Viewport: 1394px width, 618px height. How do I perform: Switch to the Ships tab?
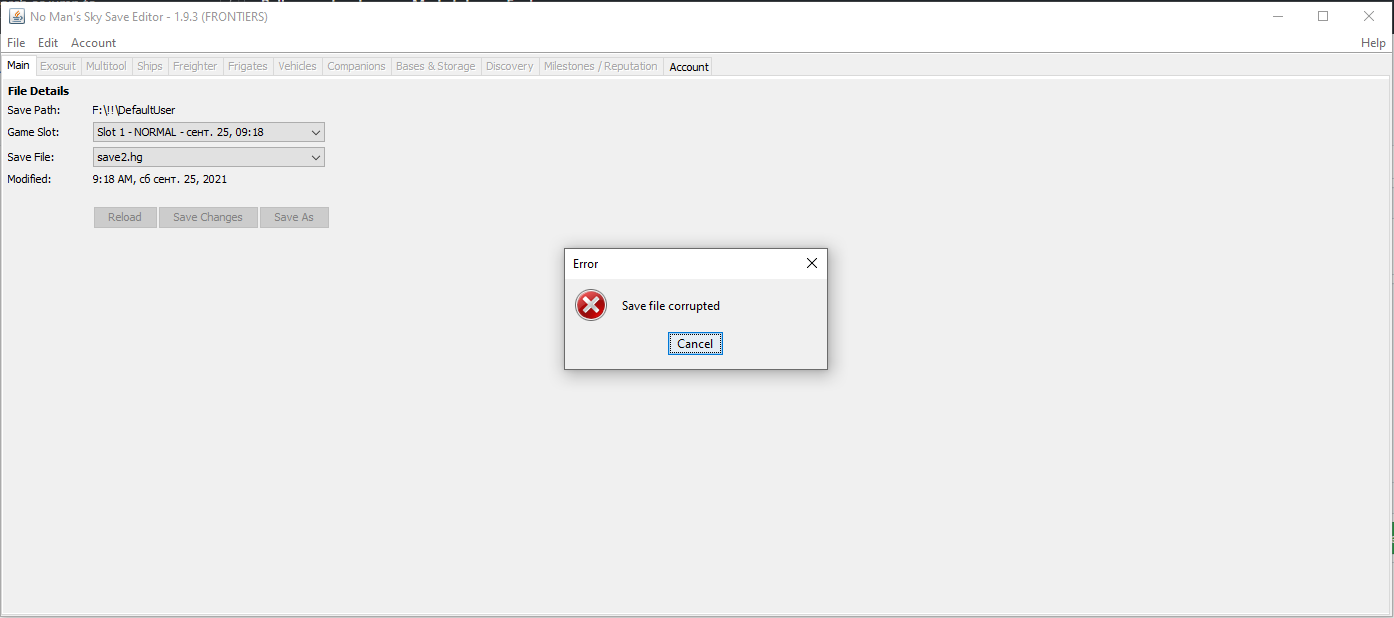pos(149,66)
